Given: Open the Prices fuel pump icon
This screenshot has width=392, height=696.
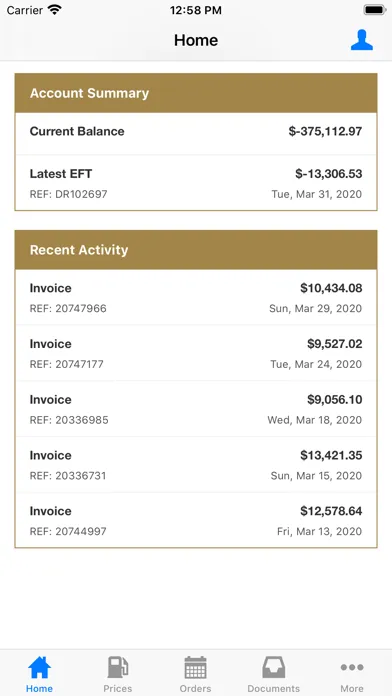Looking at the screenshot, I should 118,668.
